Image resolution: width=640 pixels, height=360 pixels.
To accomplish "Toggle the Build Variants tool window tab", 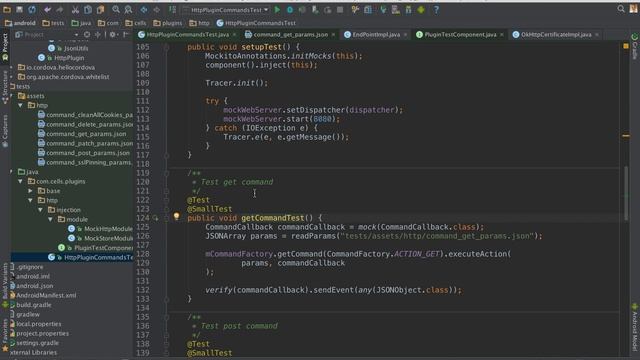I will 5,285.
